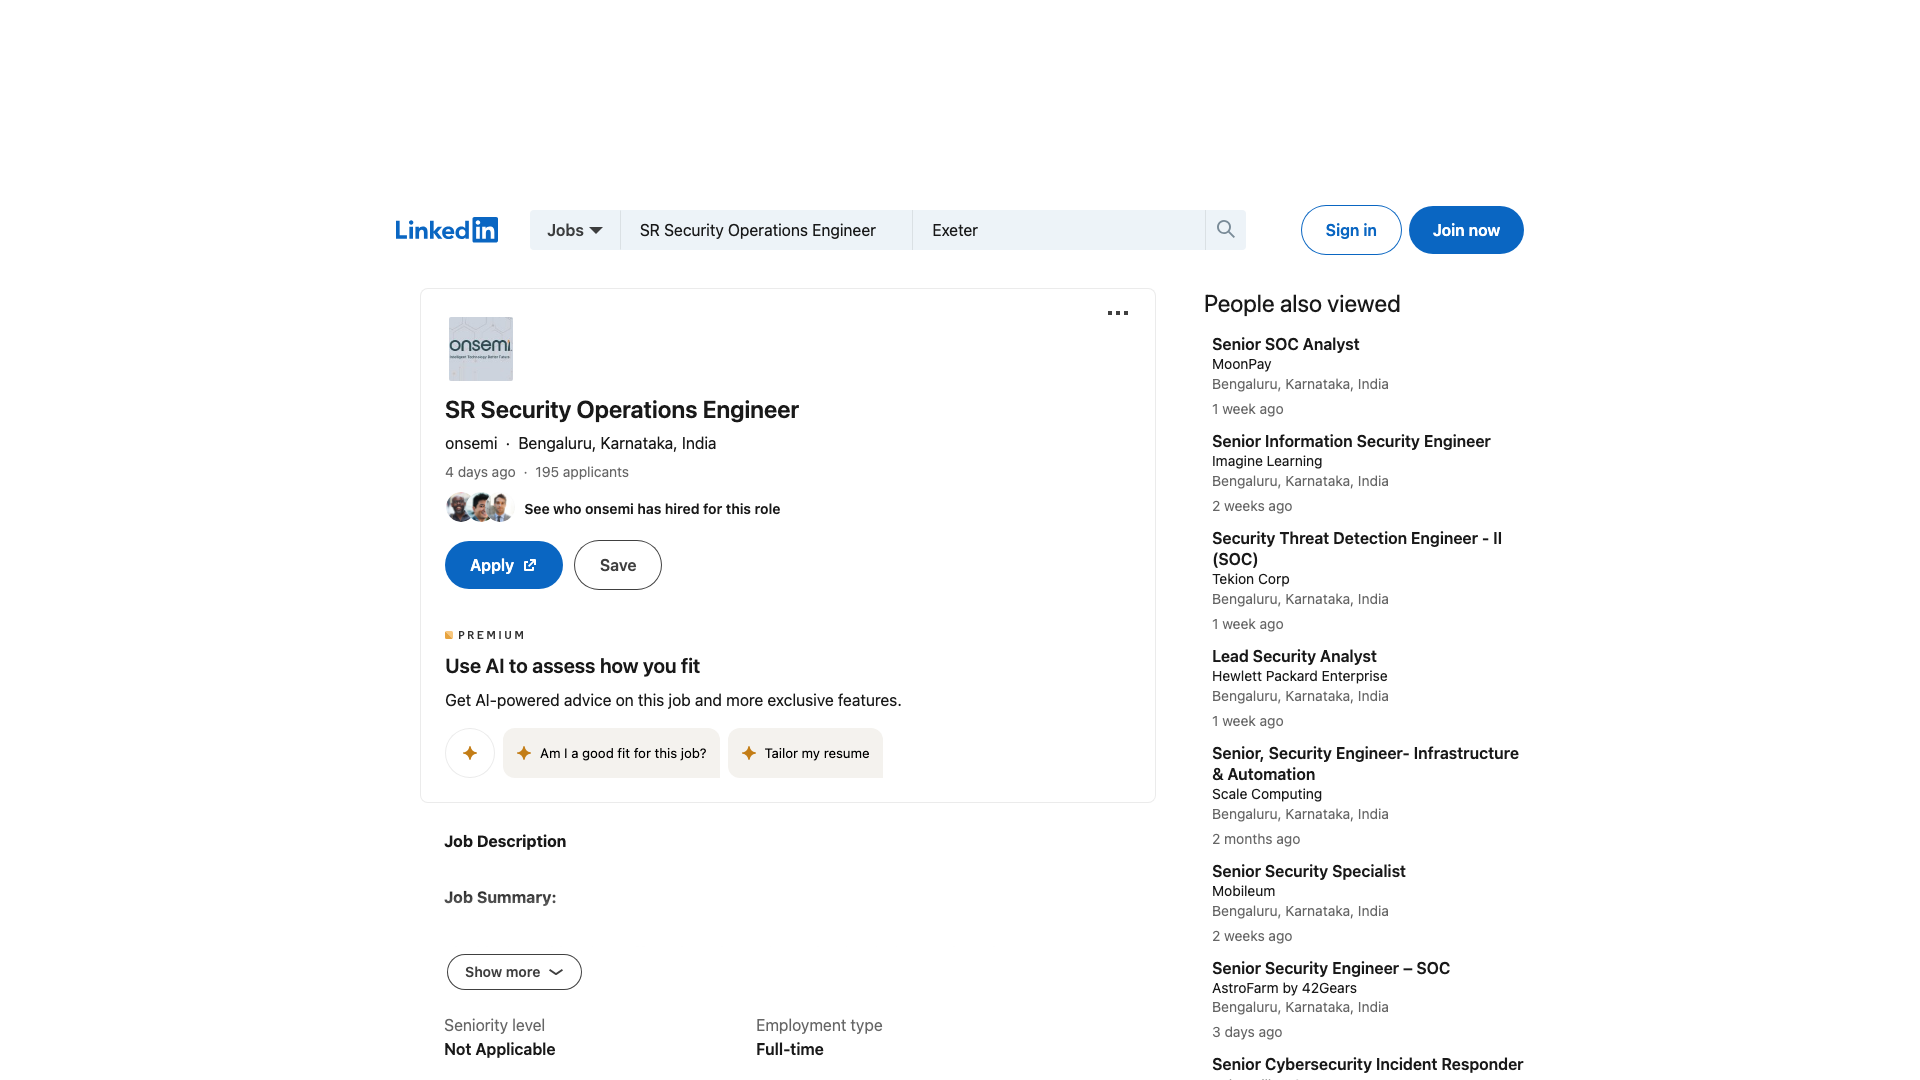Open See who onsemi has hired link
The image size is (1920, 1080).
click(x=652, y=509)
